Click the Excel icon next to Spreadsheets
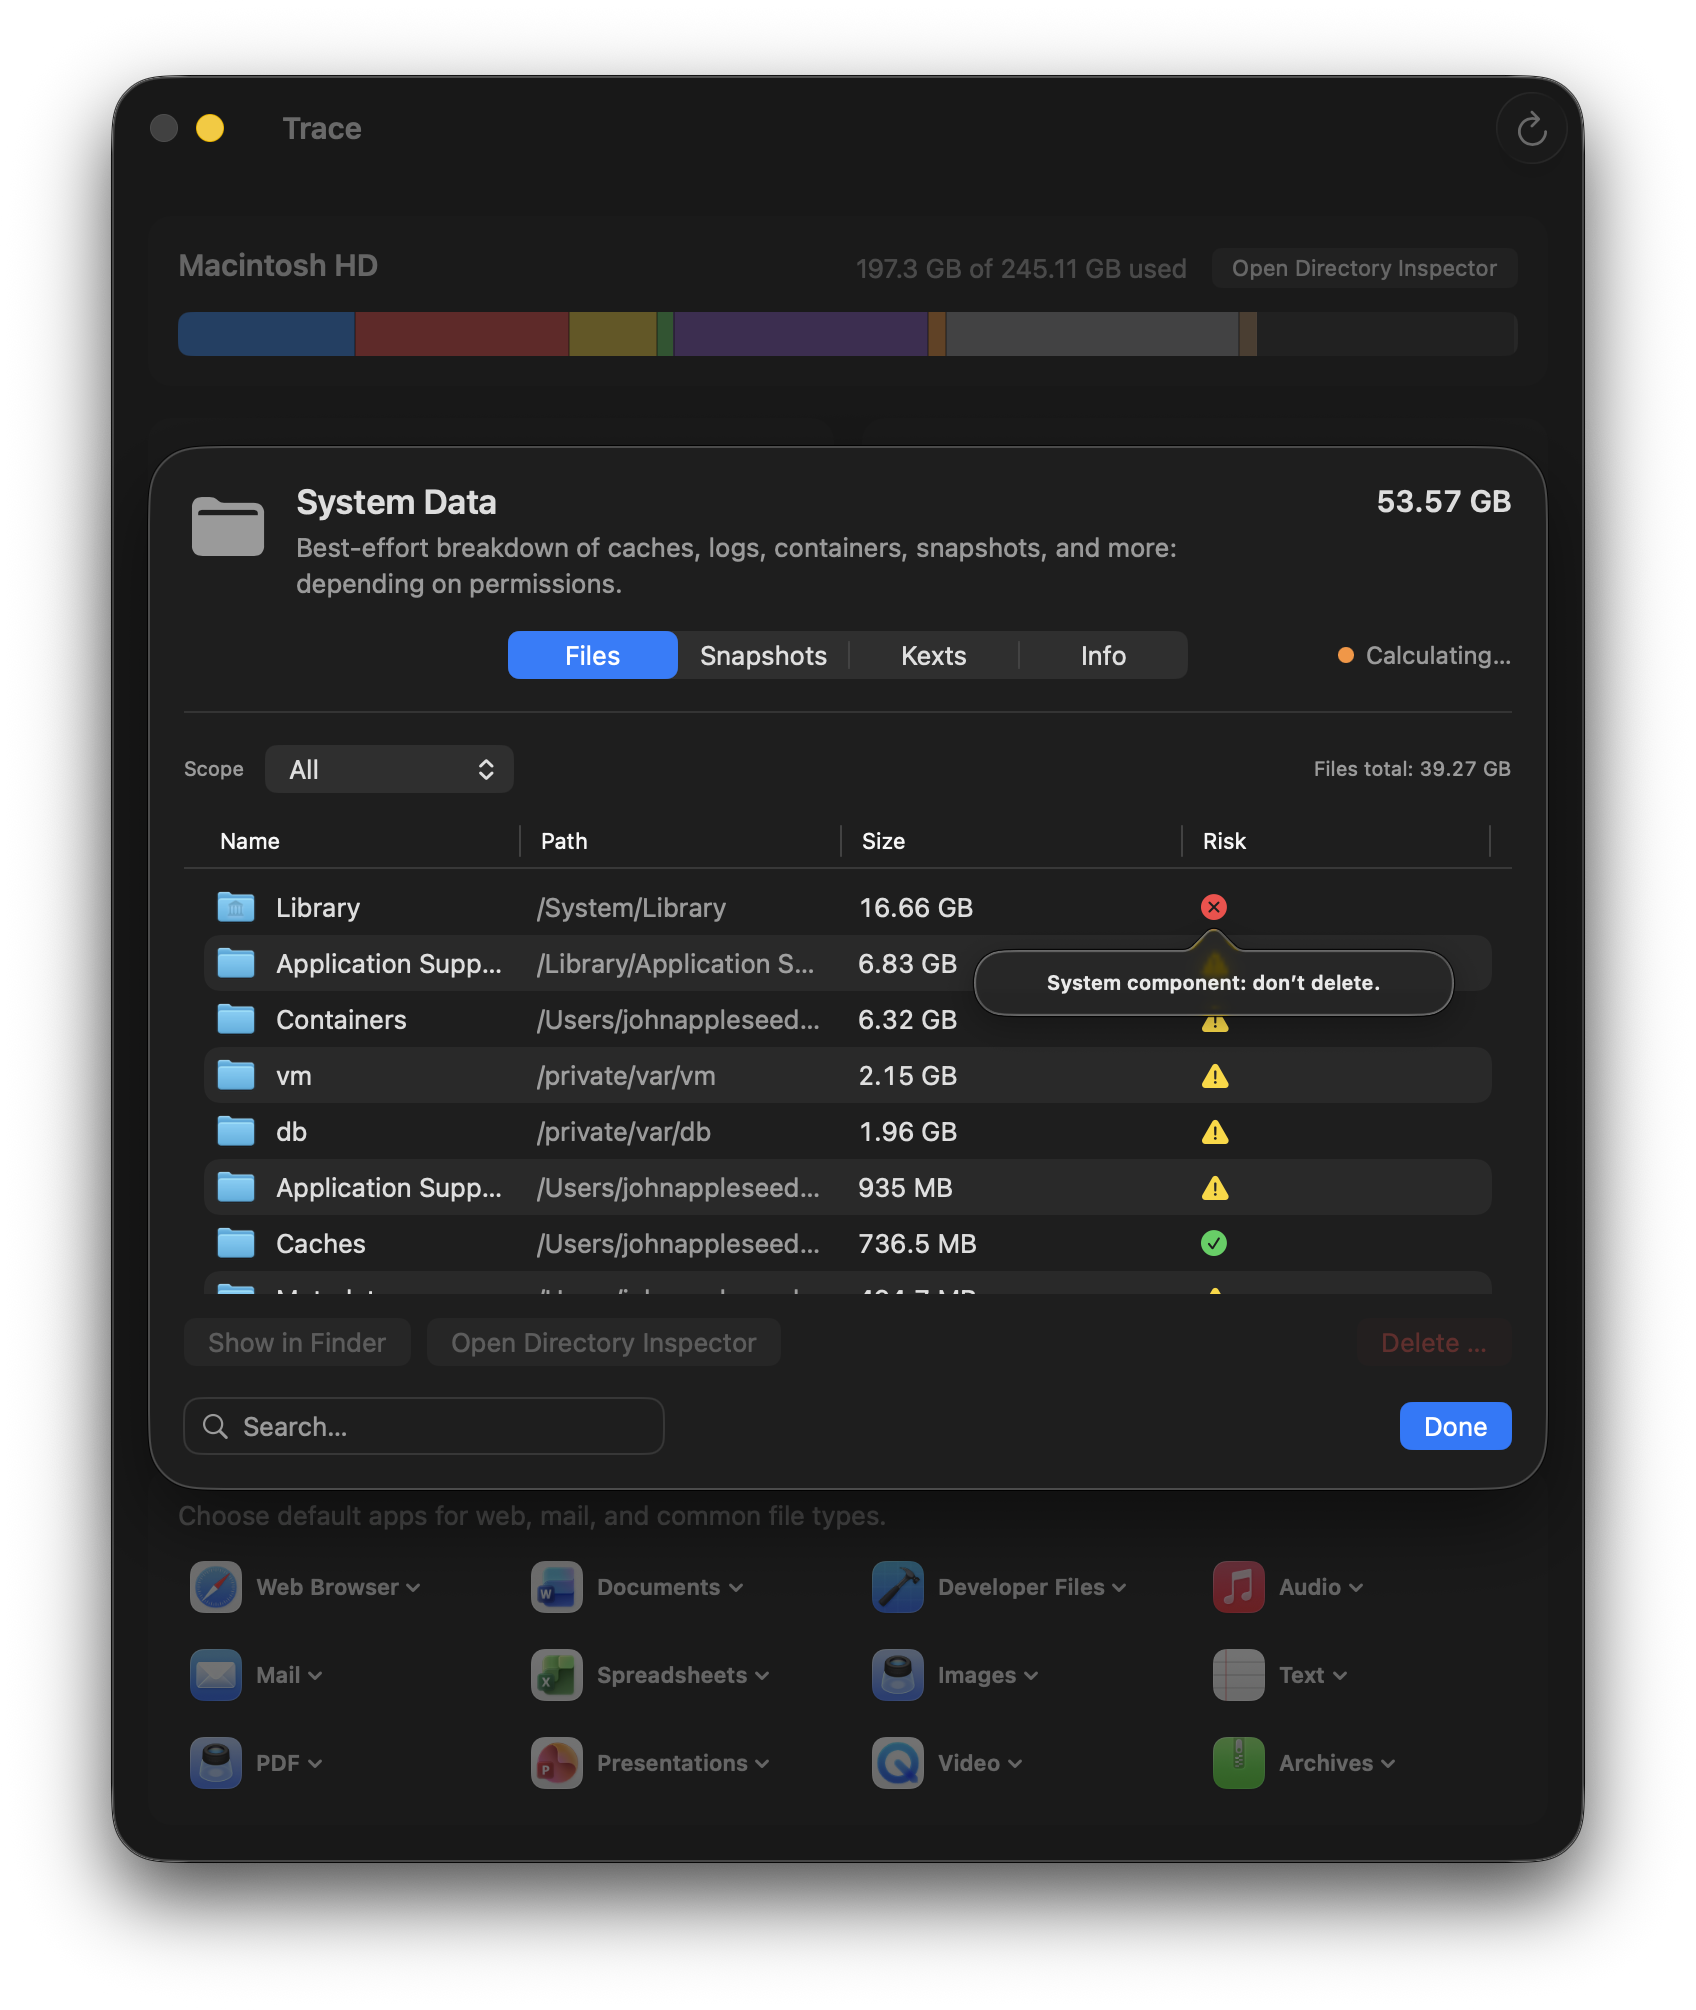 pyautogui.click(x=555, y=1675)
